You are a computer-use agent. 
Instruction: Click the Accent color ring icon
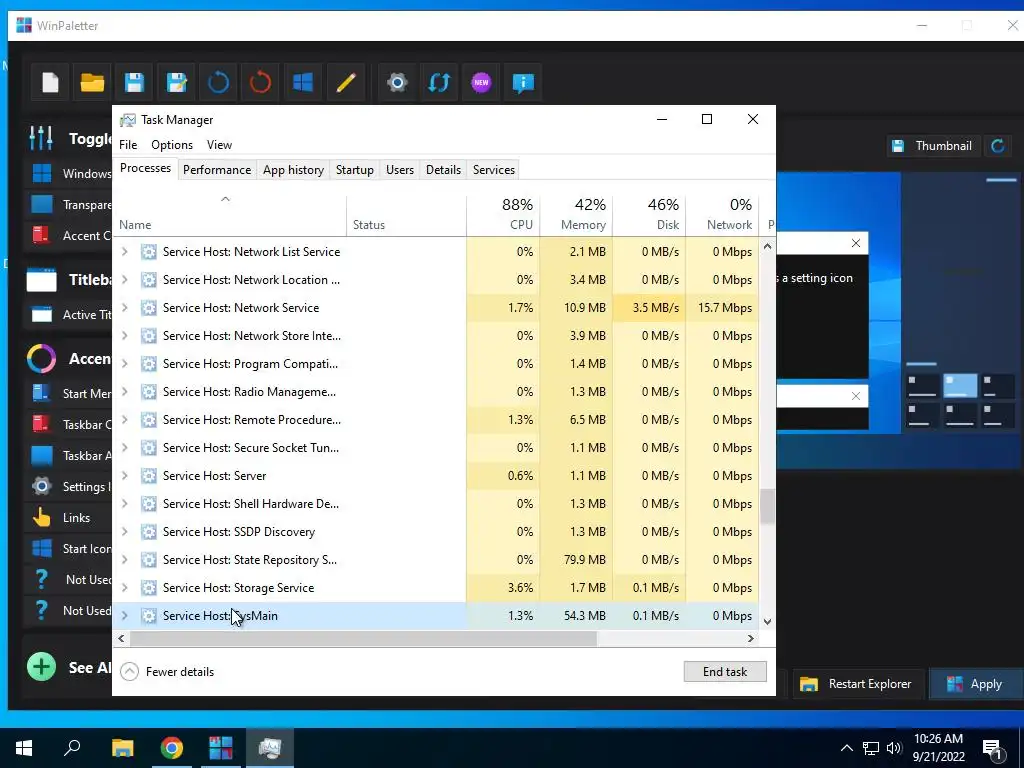click(x=41, y=359)
